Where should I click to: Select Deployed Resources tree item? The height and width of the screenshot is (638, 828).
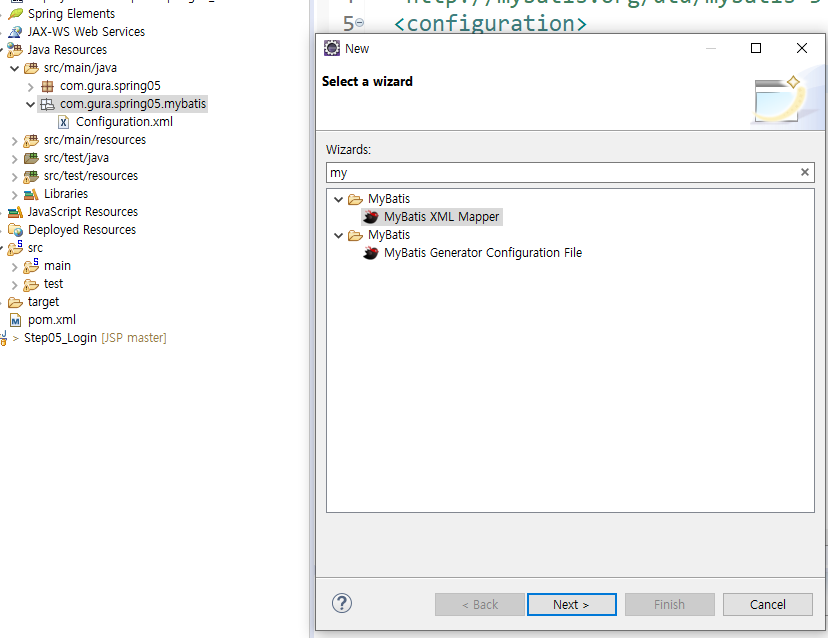[x=82, y=230]
